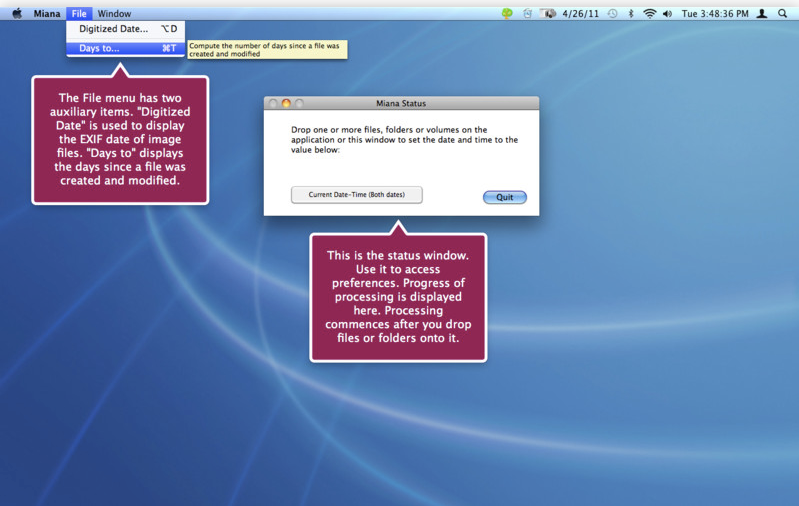Click the green tree menu bar icon
Viewport: 799px width, 506px height.
click(507, 14)
